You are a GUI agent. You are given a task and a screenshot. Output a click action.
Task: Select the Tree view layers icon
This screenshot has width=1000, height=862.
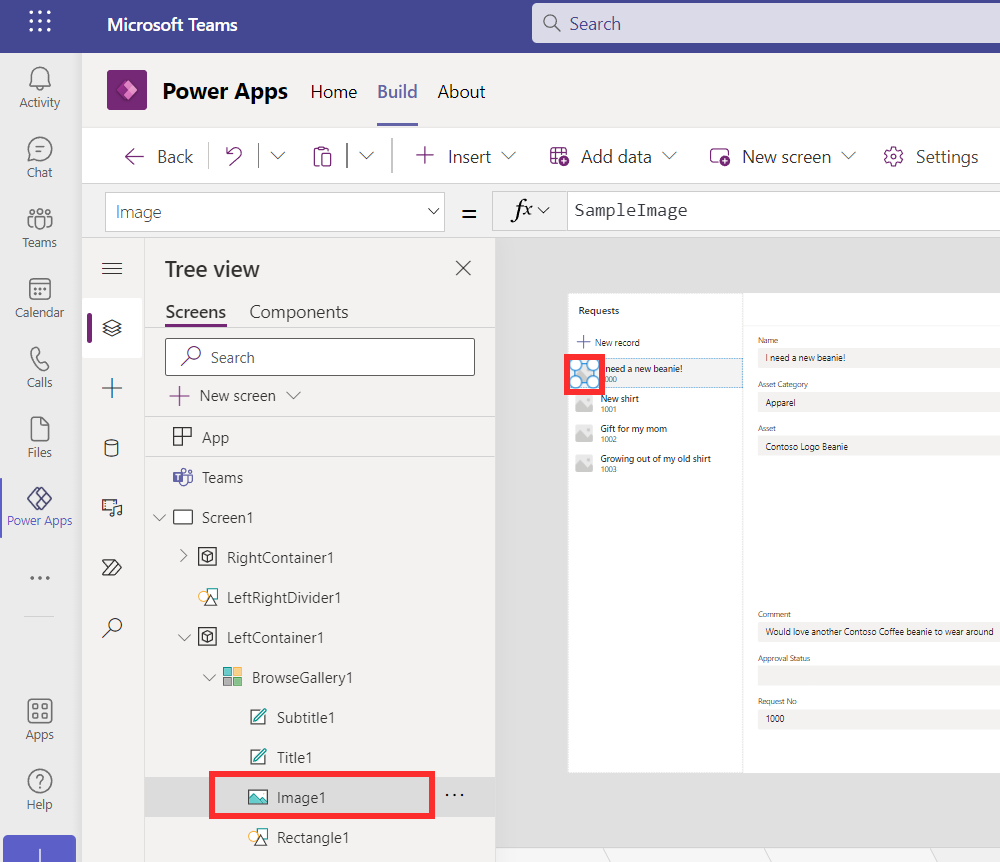[x=112, y=328]
